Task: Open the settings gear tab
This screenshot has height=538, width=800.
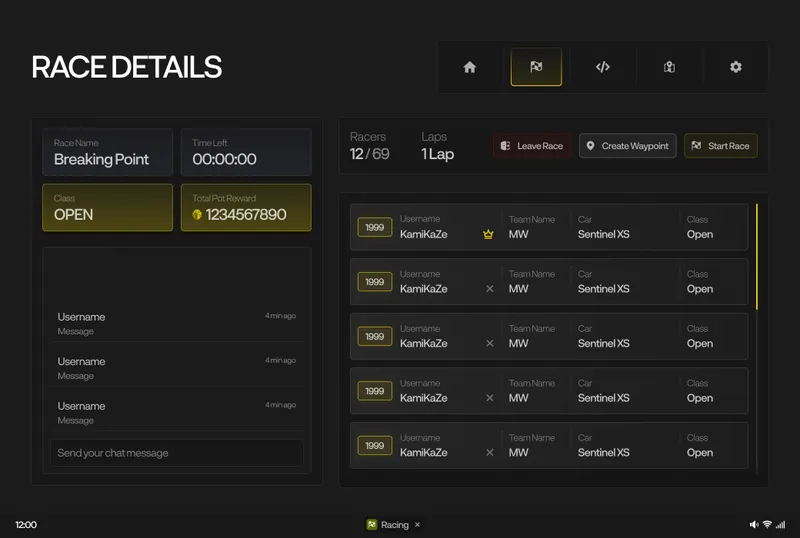Action: coord(736,67)
